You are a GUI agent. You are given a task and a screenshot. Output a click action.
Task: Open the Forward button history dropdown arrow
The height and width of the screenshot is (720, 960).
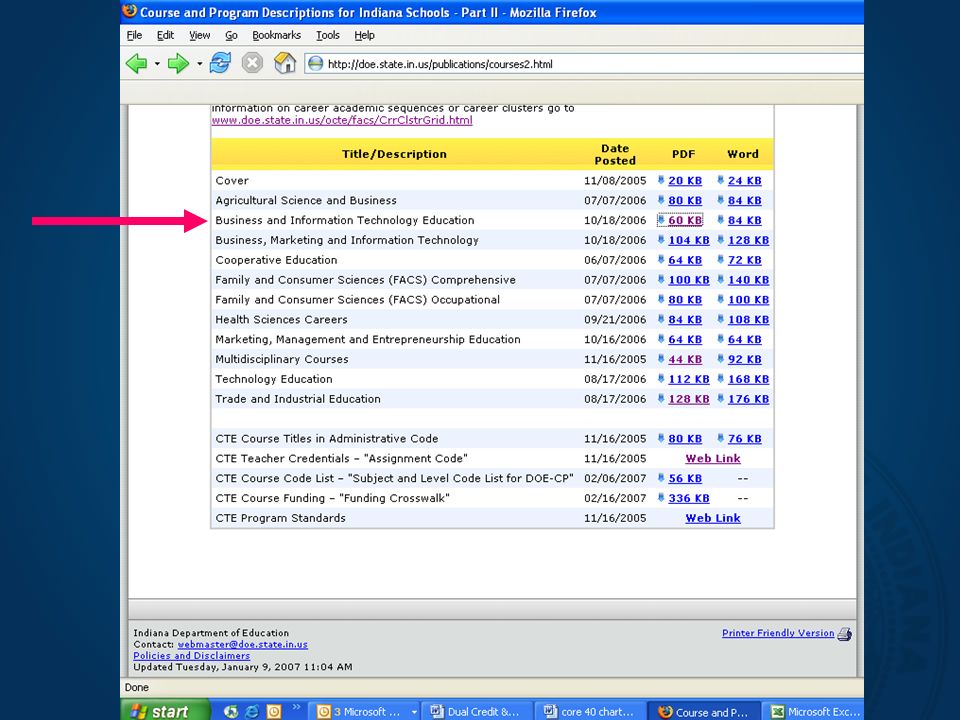(200, 64)
